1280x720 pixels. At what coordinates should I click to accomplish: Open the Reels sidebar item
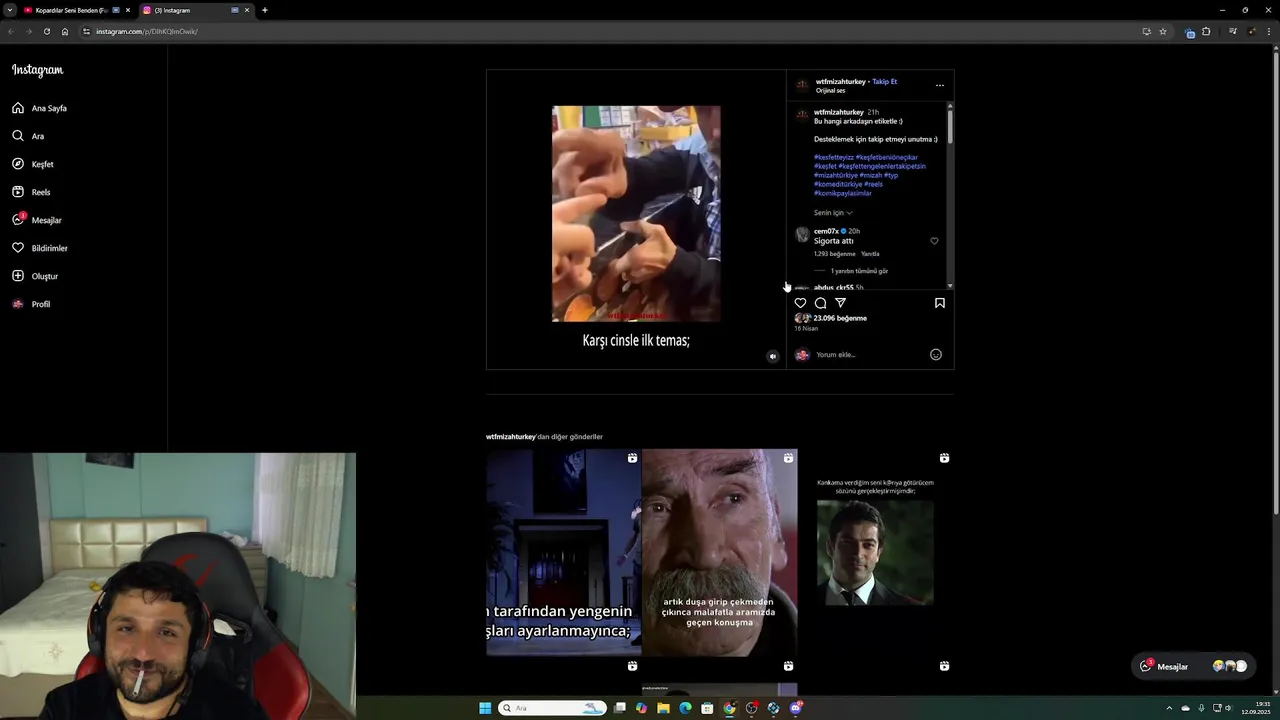tap(31, 192)
